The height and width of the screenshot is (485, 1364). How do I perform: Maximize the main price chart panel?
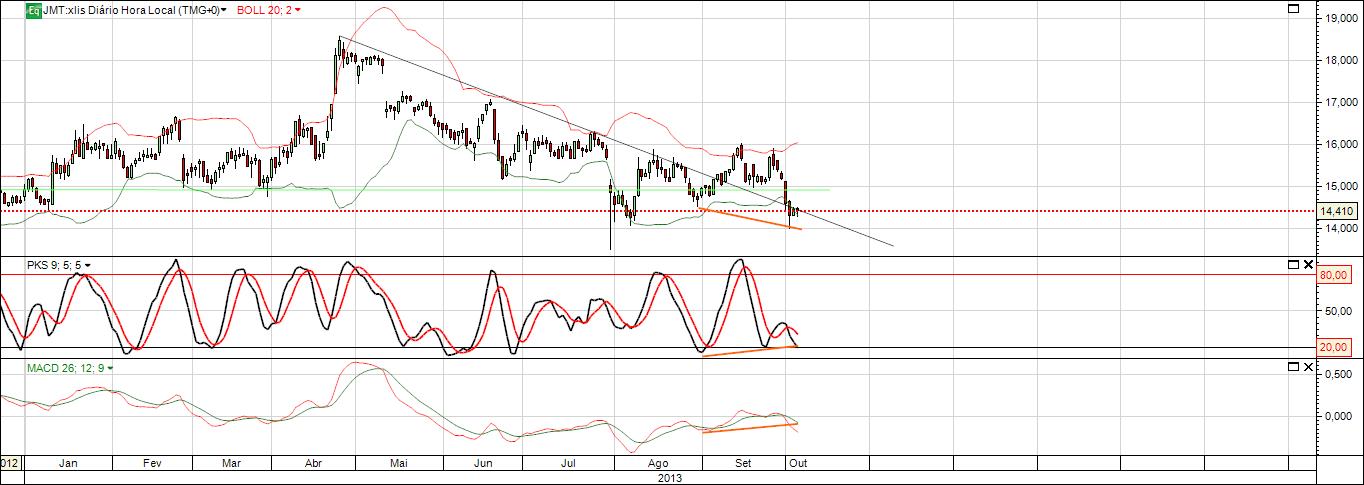1292,8
